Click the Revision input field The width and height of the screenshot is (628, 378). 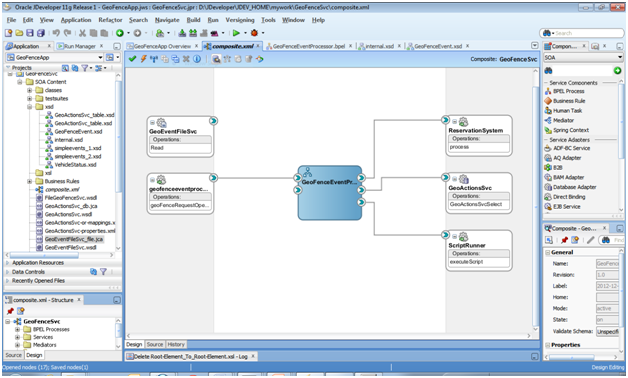607,275
